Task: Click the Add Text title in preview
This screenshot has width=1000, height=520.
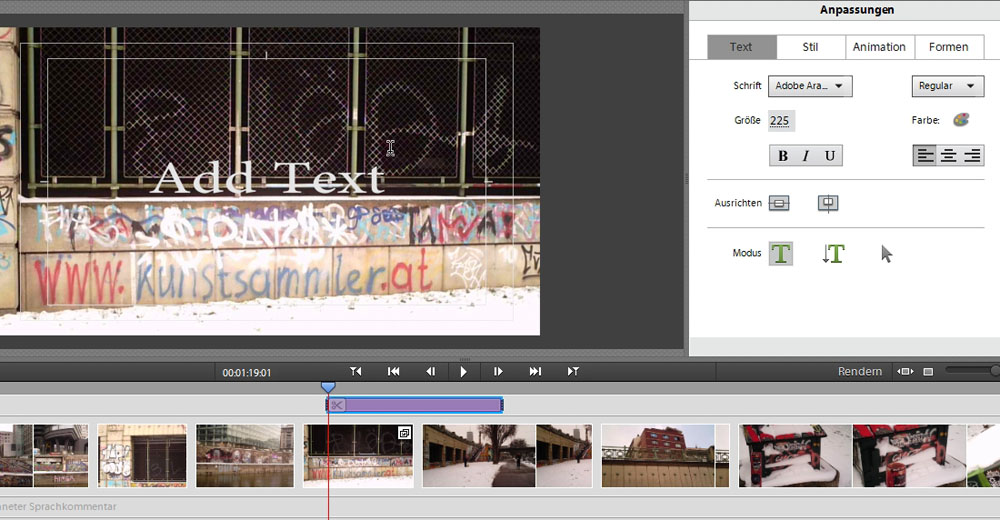Action: [x=267, y=178]
